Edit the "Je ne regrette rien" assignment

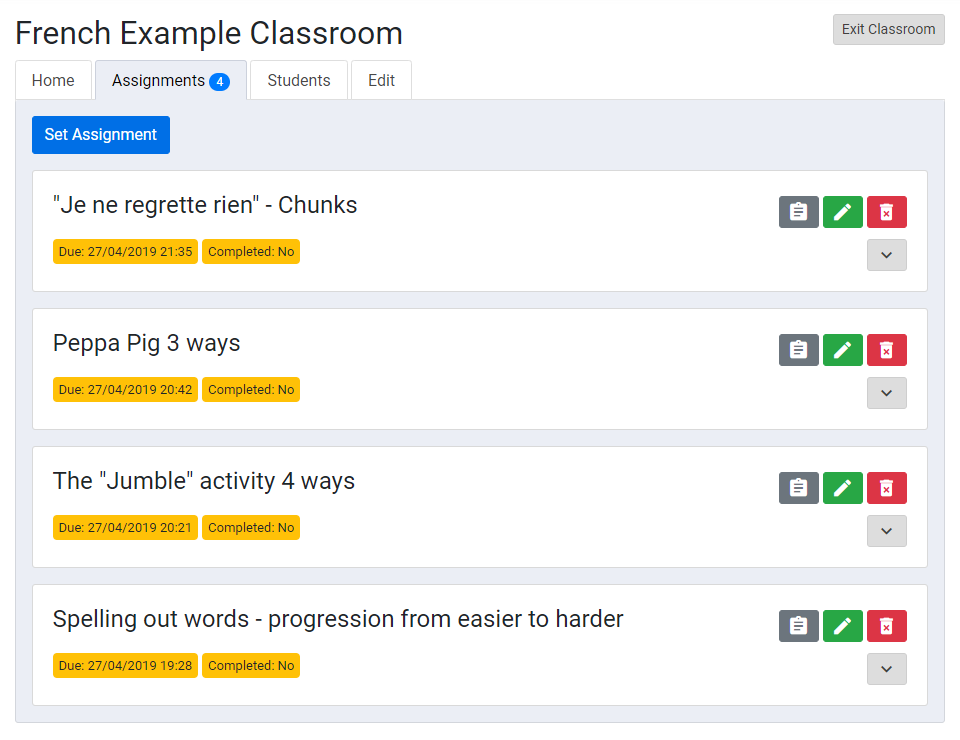coord(842,212)
